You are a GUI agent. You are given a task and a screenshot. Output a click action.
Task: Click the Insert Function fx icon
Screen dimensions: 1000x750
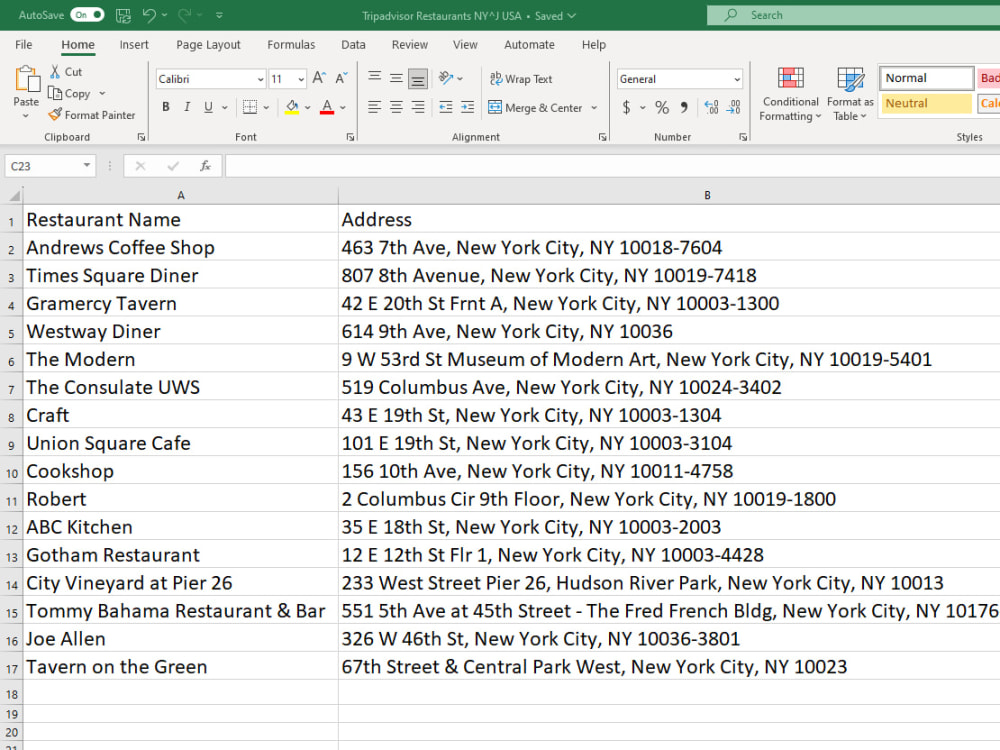(x=205, y=166)
